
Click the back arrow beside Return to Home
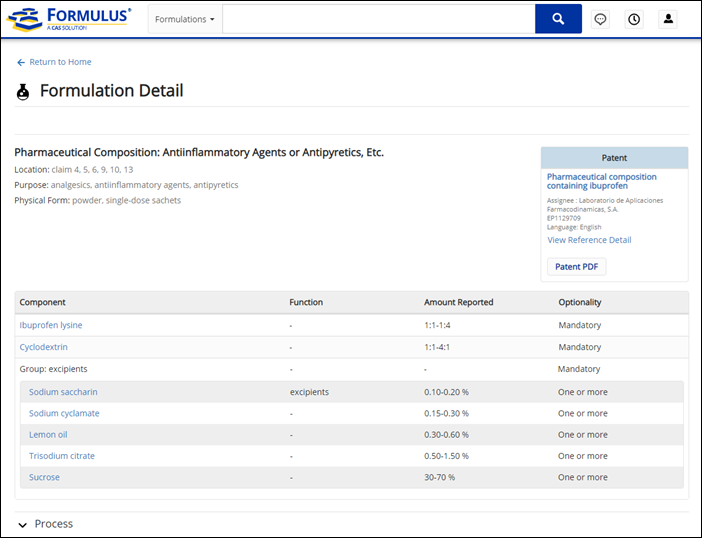coord(21,62)
